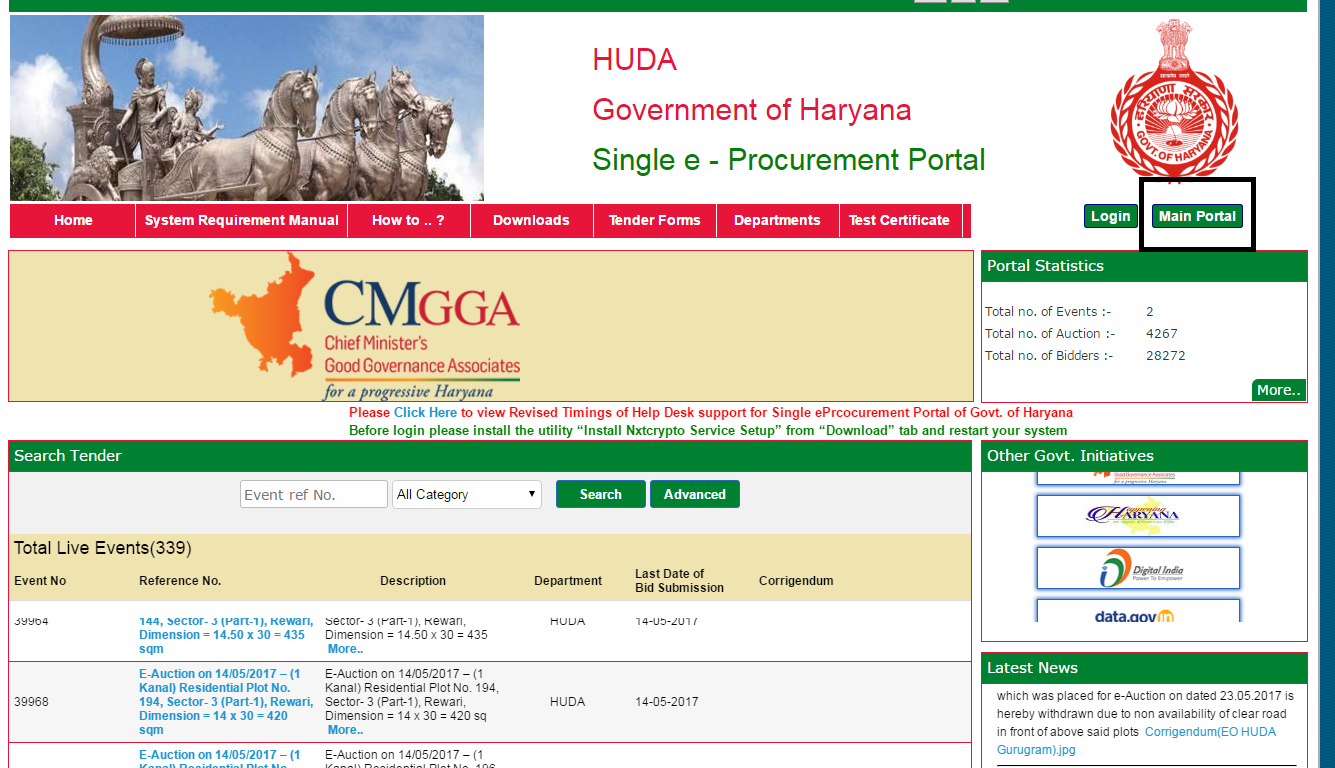Click the Reference No. column header
The height and width of the screenshot is (768, 1335).
[x=180, y=581]
